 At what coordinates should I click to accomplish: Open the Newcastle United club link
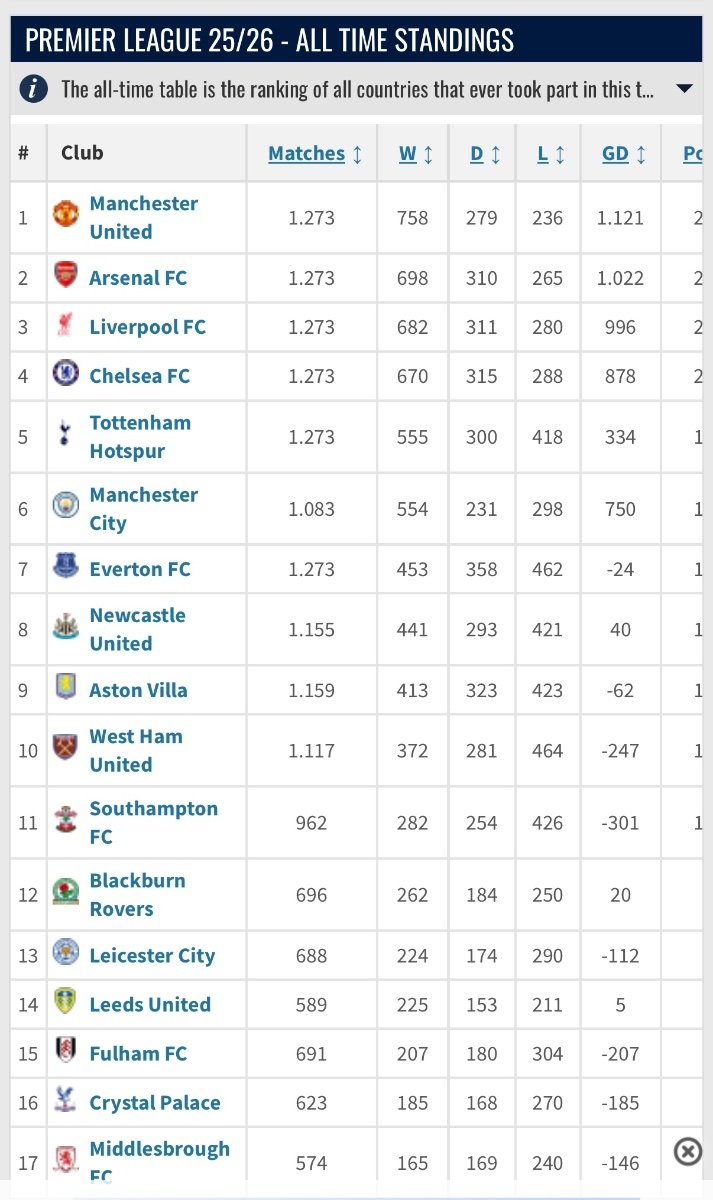[x=137, y=629]
